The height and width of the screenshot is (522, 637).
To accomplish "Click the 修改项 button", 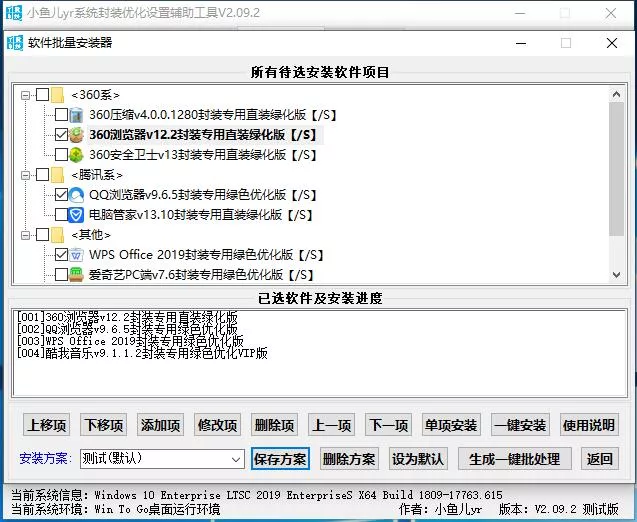I will [217, 425].
